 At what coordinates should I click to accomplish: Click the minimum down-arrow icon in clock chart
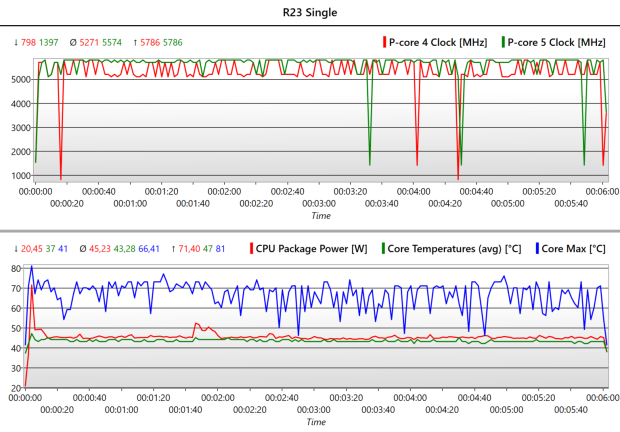tap(16, 43)
